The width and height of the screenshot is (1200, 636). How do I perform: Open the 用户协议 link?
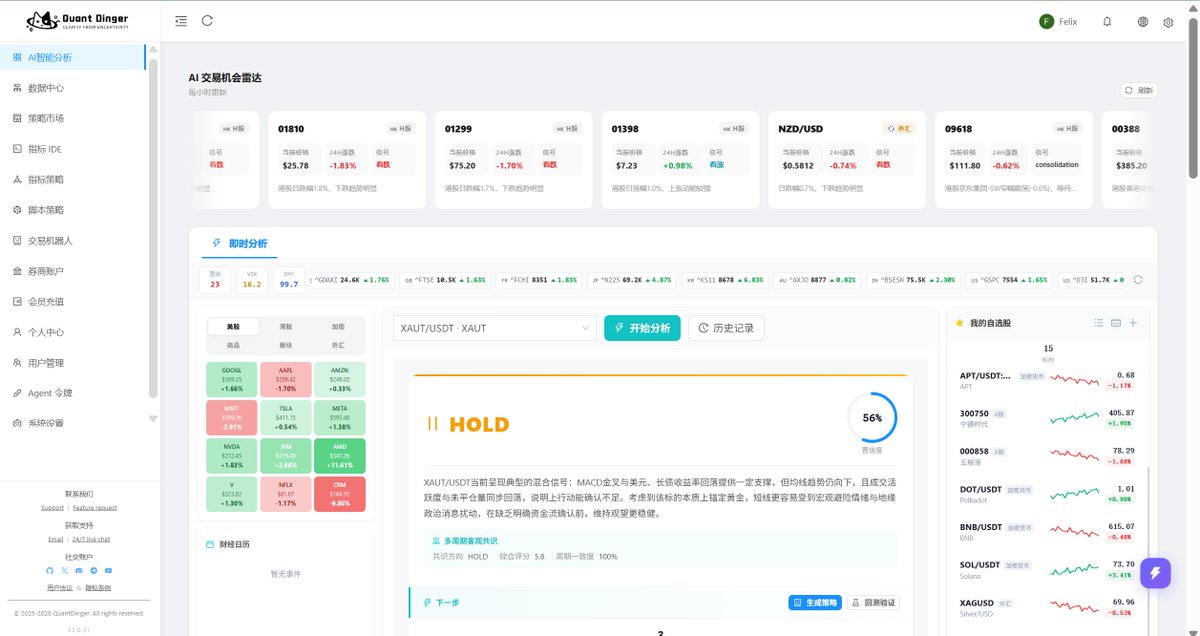pos(60,587)
